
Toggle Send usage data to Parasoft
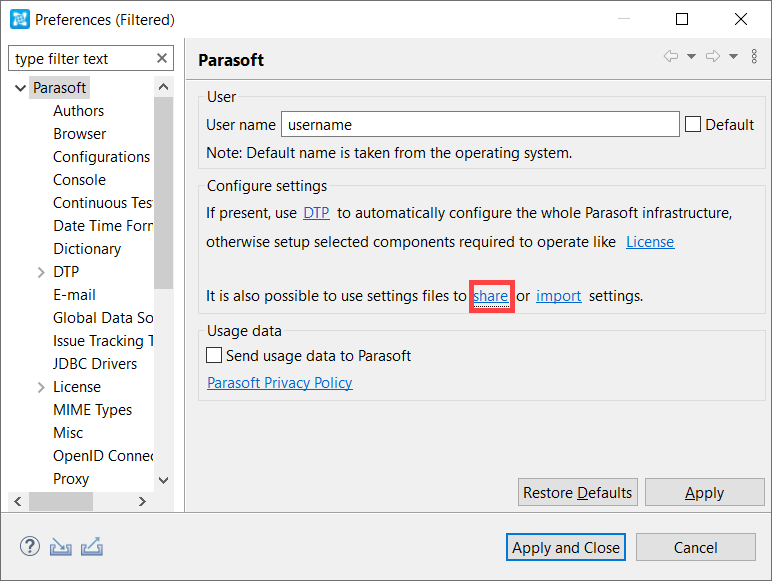(x=214, y=355)
